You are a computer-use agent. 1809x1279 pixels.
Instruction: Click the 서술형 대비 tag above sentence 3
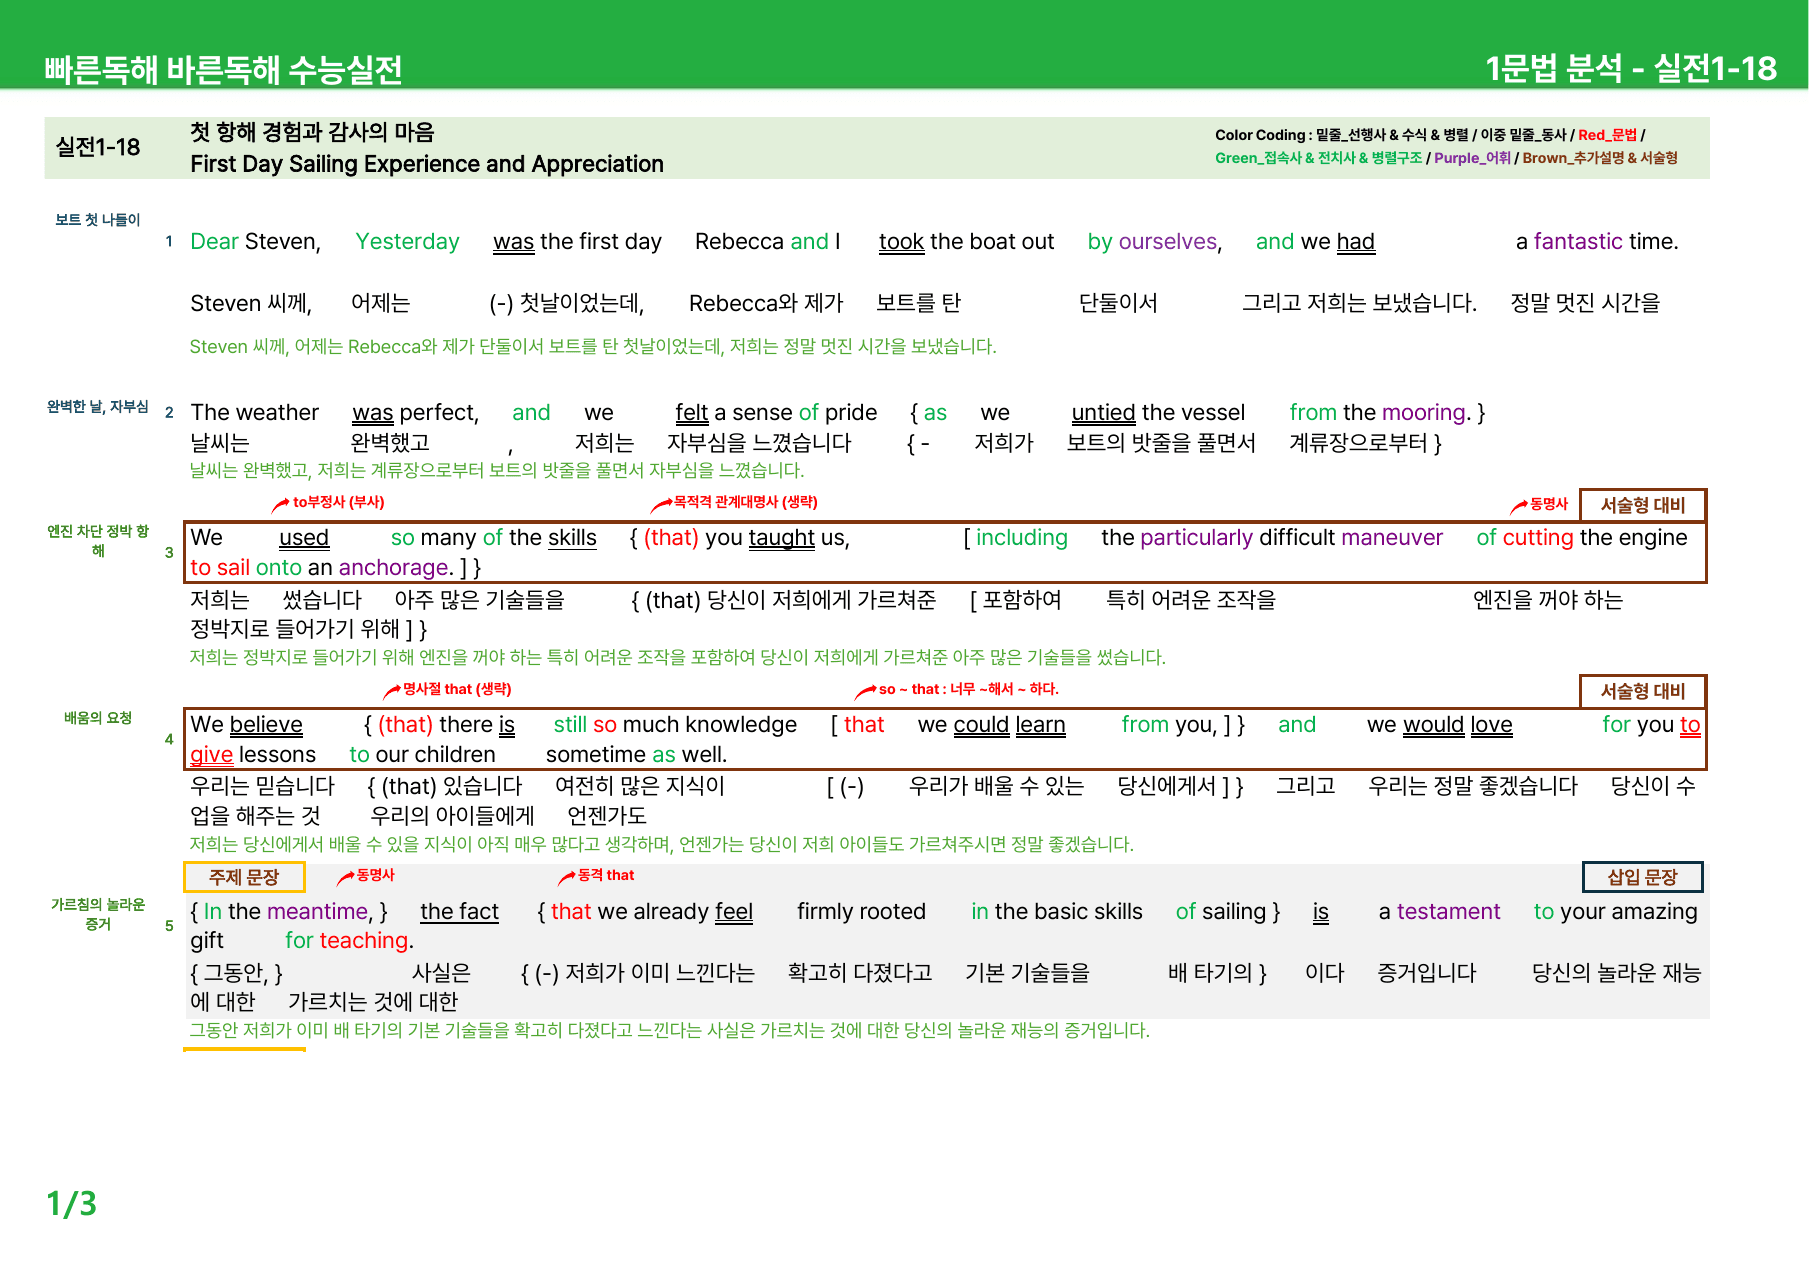(x=1642, y=505)
